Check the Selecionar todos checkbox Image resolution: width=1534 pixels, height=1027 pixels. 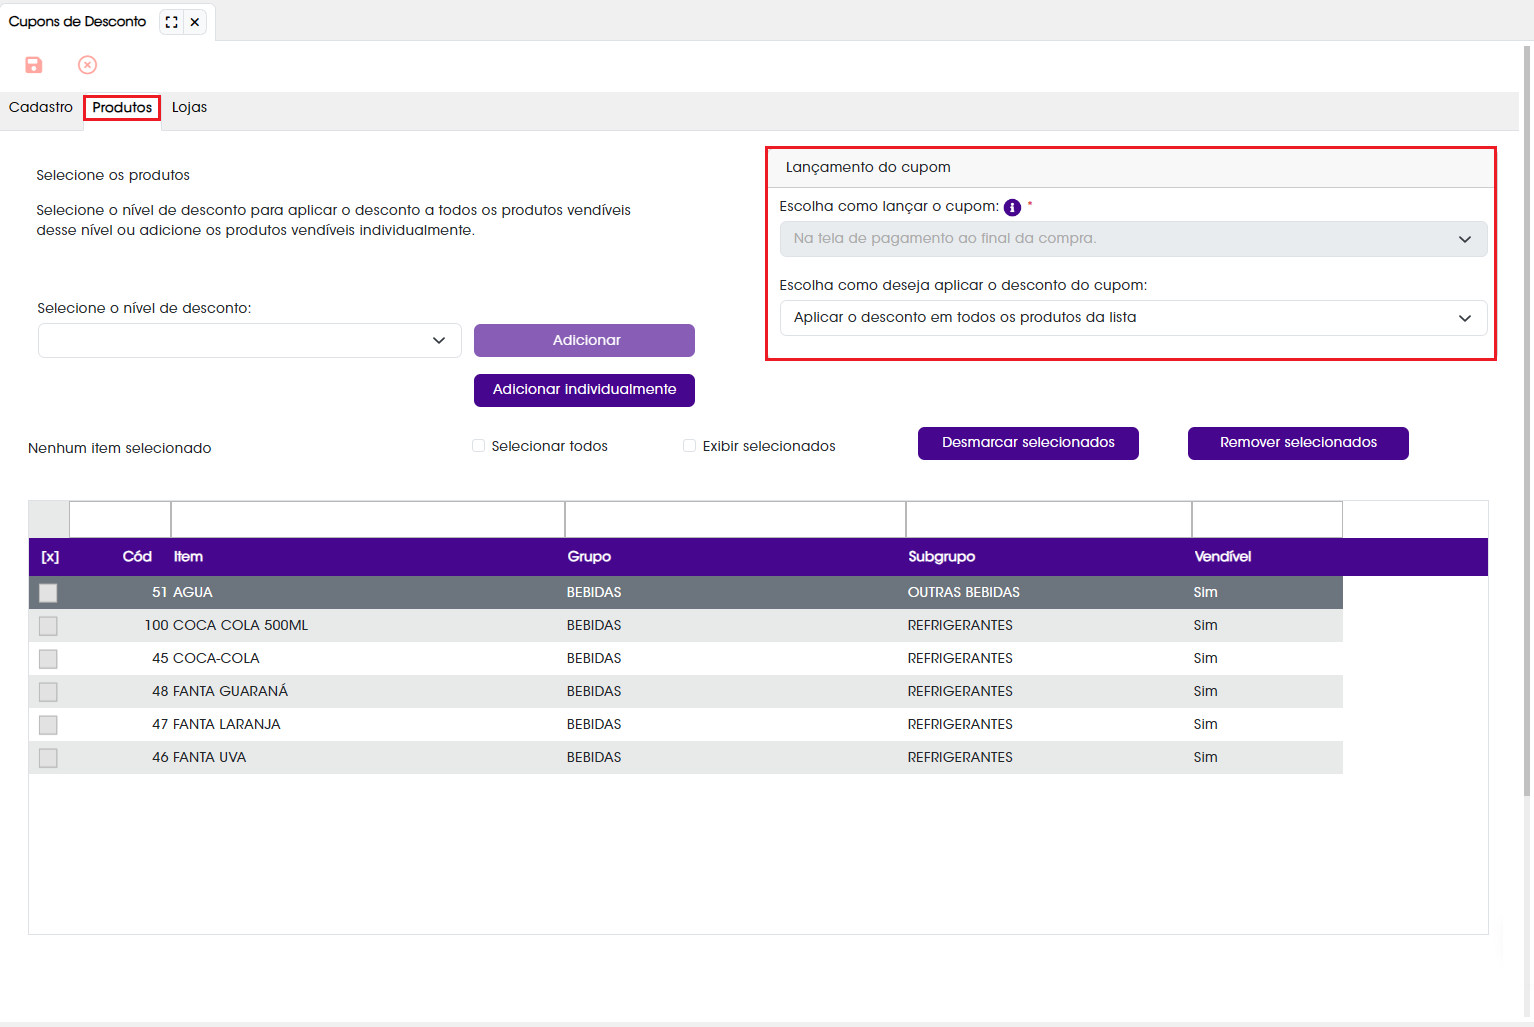[x=478, y=446]
